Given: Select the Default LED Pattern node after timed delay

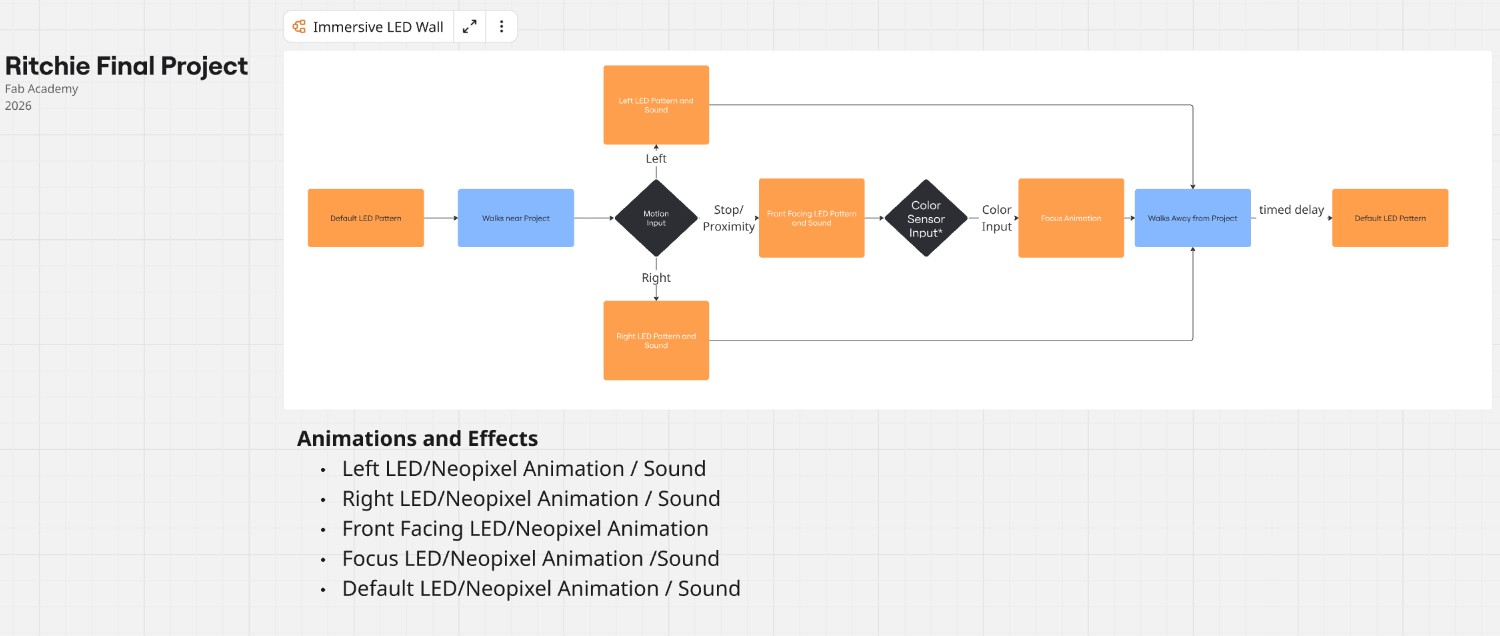Looking at the screenshot, I should tap(1390, 218).
